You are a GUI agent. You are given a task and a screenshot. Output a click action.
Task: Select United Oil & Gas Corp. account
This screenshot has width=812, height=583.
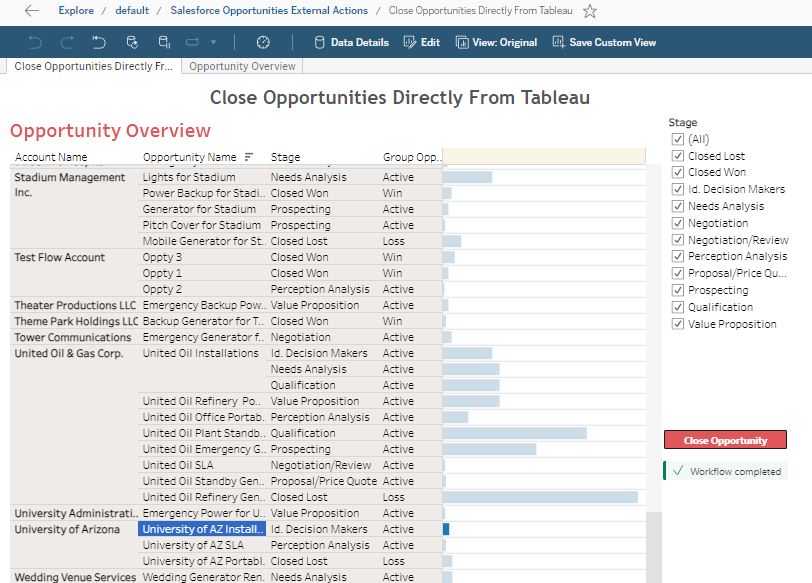(68, 354)
